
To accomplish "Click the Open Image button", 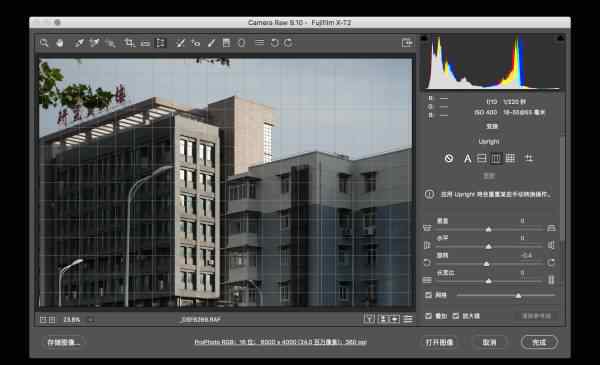I will tap(439, 342).
